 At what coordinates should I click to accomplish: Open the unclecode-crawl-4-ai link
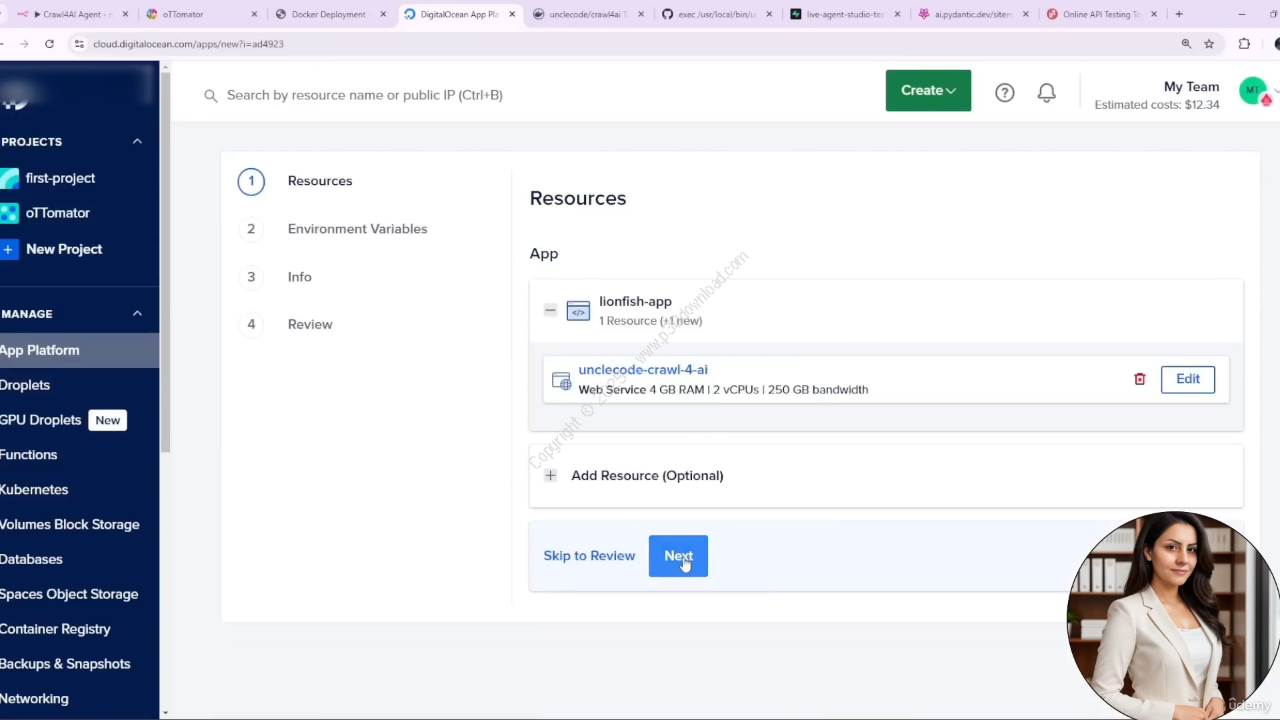coord(643,370)
